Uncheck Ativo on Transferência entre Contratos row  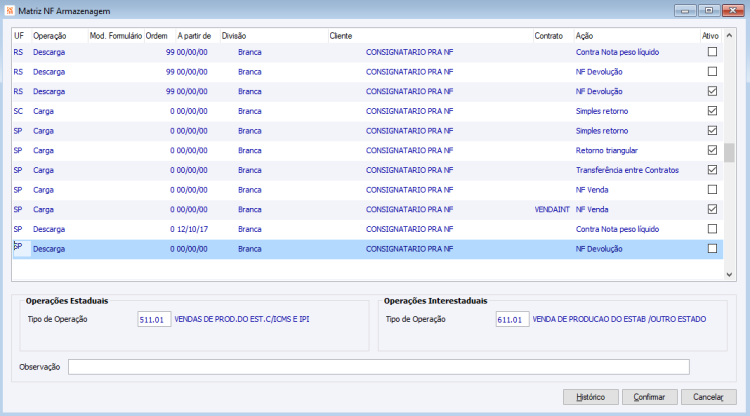pos(712,170)
